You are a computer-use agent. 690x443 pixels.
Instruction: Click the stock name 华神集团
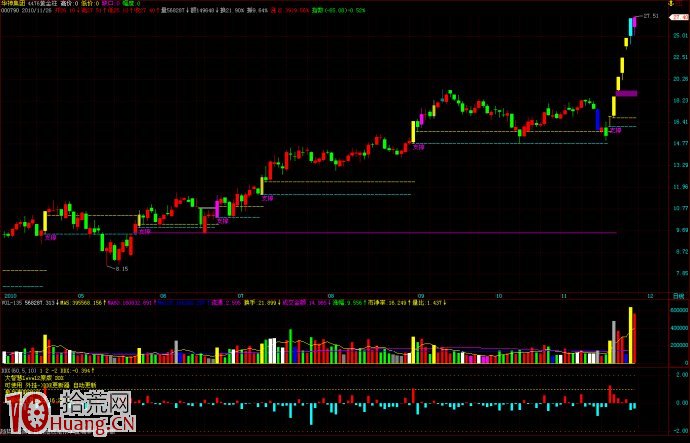(x=12, y=3)
